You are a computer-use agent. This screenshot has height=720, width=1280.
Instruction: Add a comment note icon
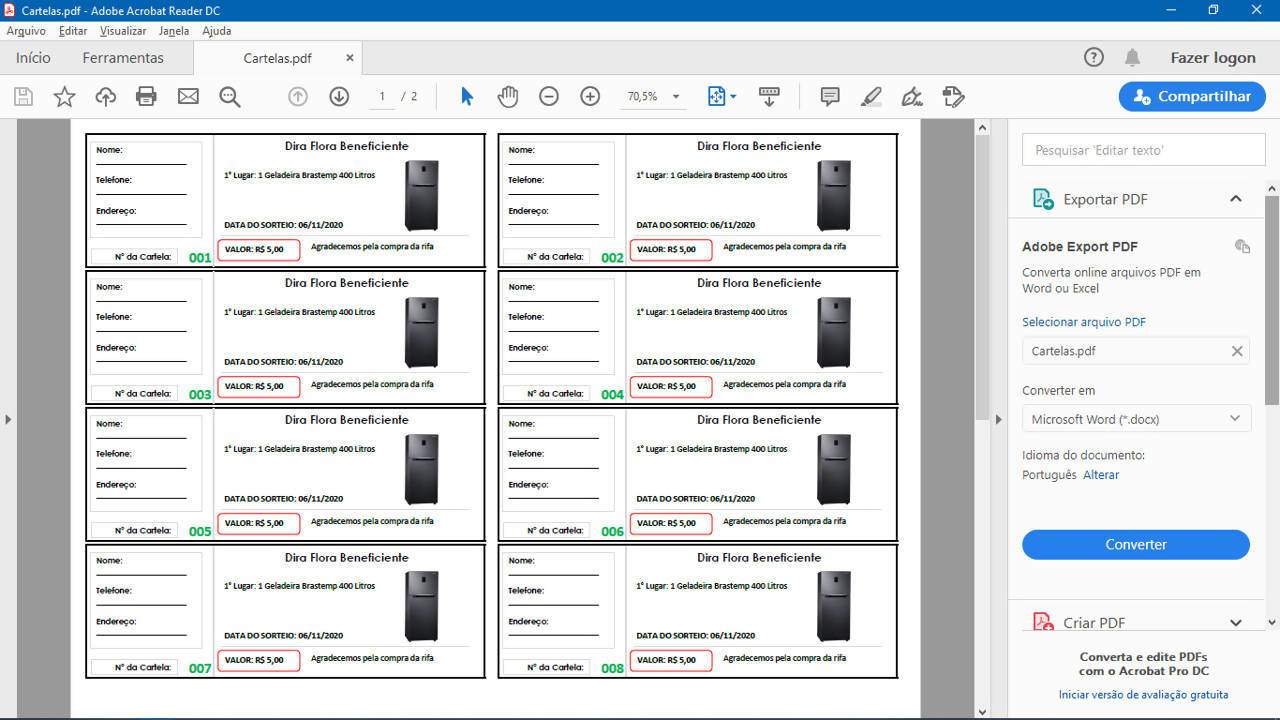(x=830, y=96)
